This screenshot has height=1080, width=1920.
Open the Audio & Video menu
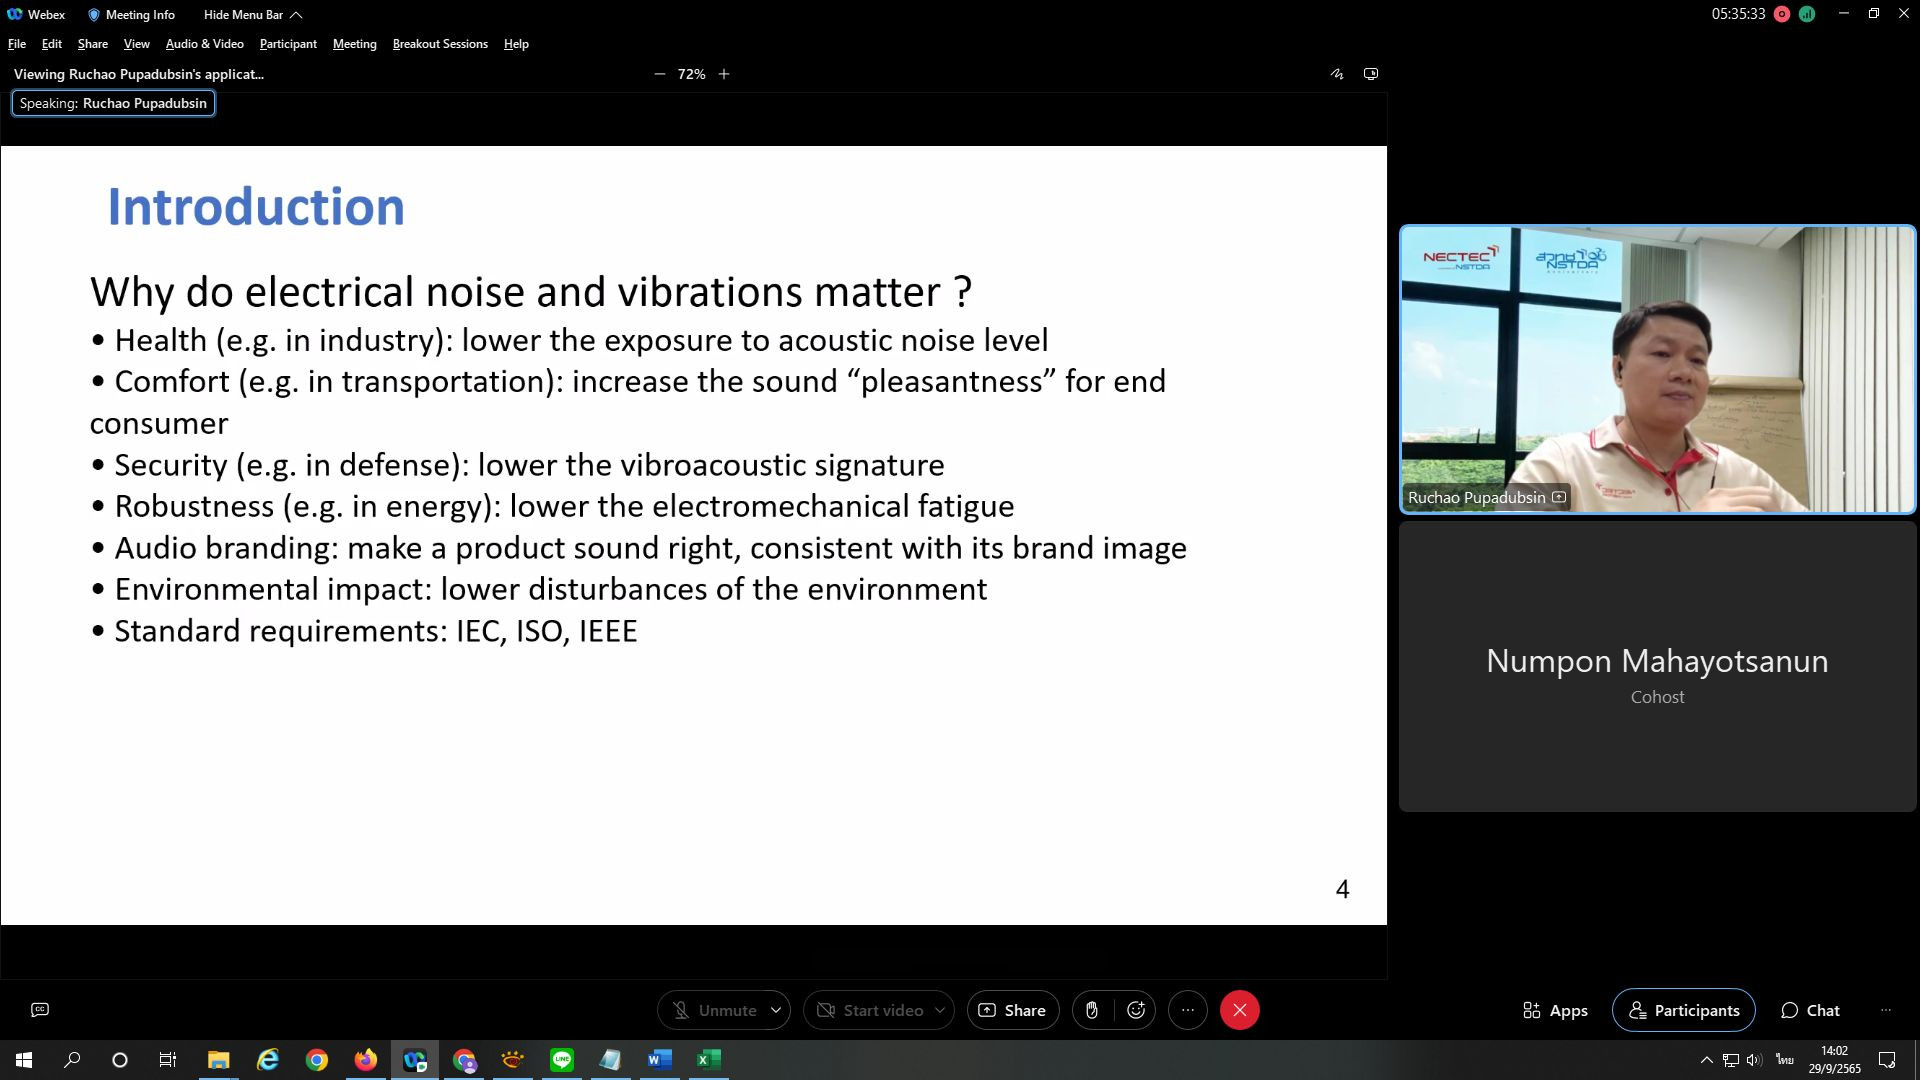[x=205, y=44]
